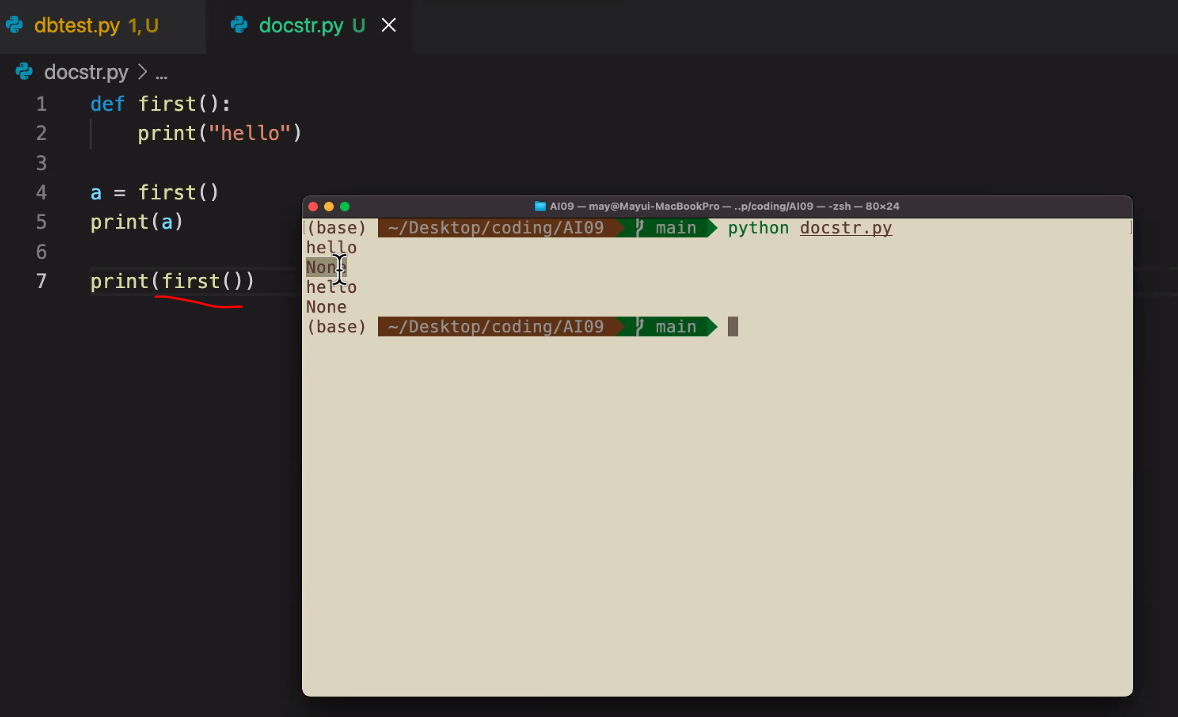
Task: Click the 'a = first()' code line
Action: pyautogui.click(x=154, y=192)
